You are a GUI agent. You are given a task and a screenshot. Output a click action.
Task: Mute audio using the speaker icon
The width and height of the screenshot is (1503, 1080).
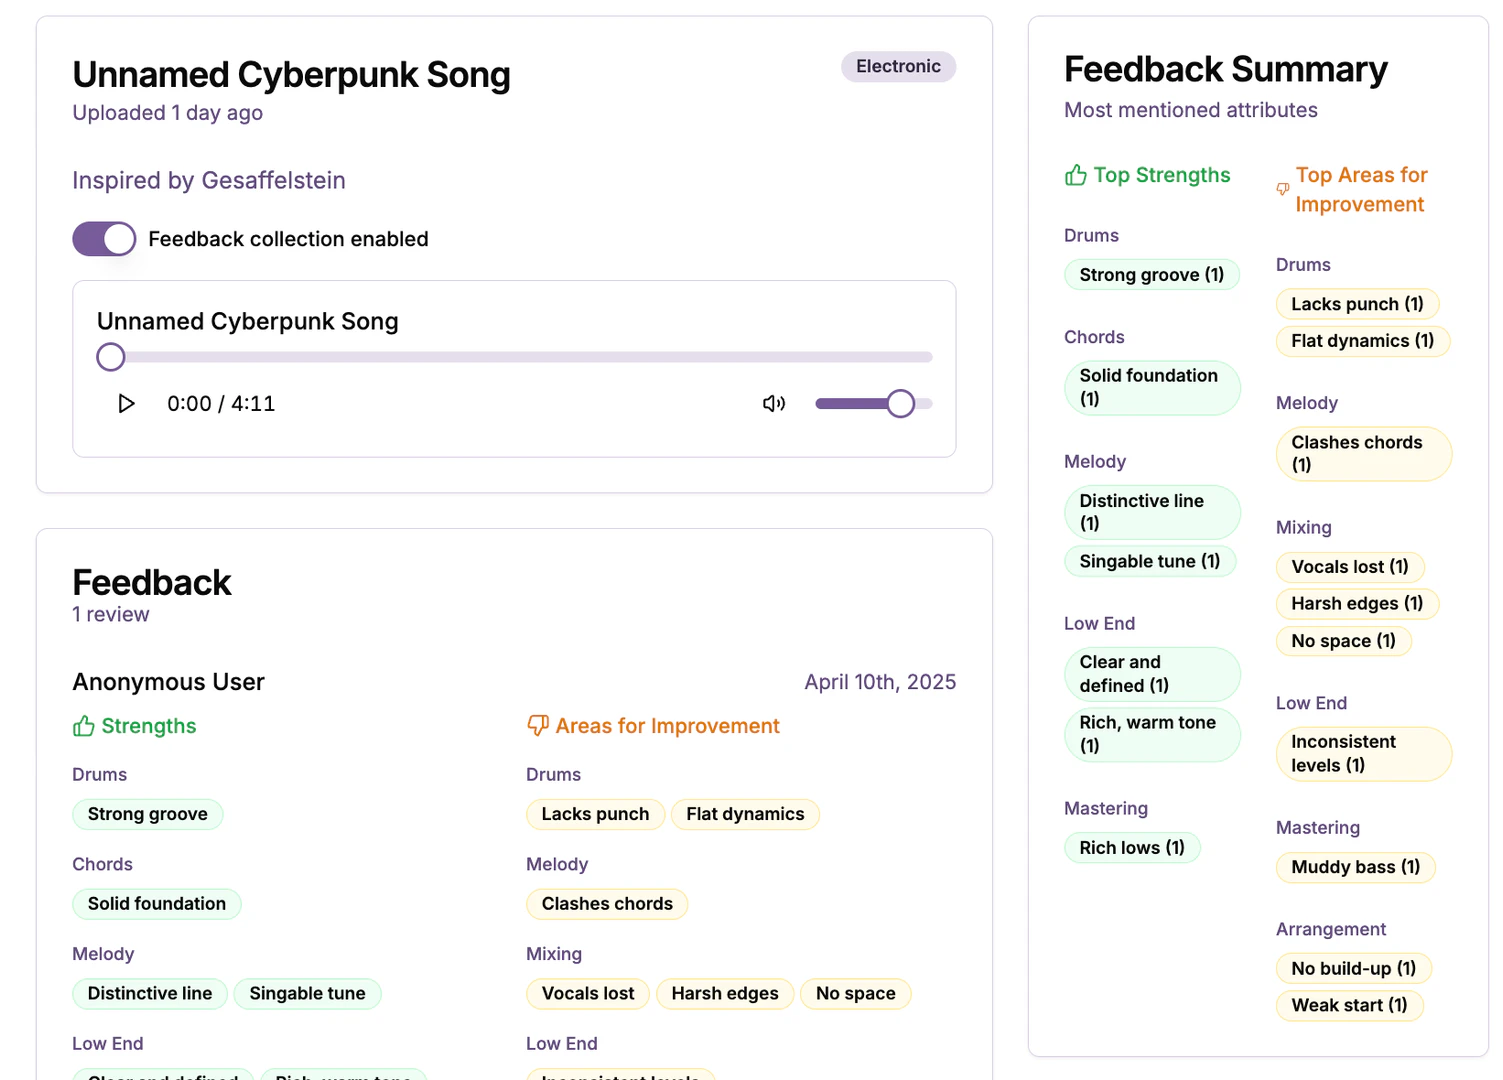coord(773,403)
